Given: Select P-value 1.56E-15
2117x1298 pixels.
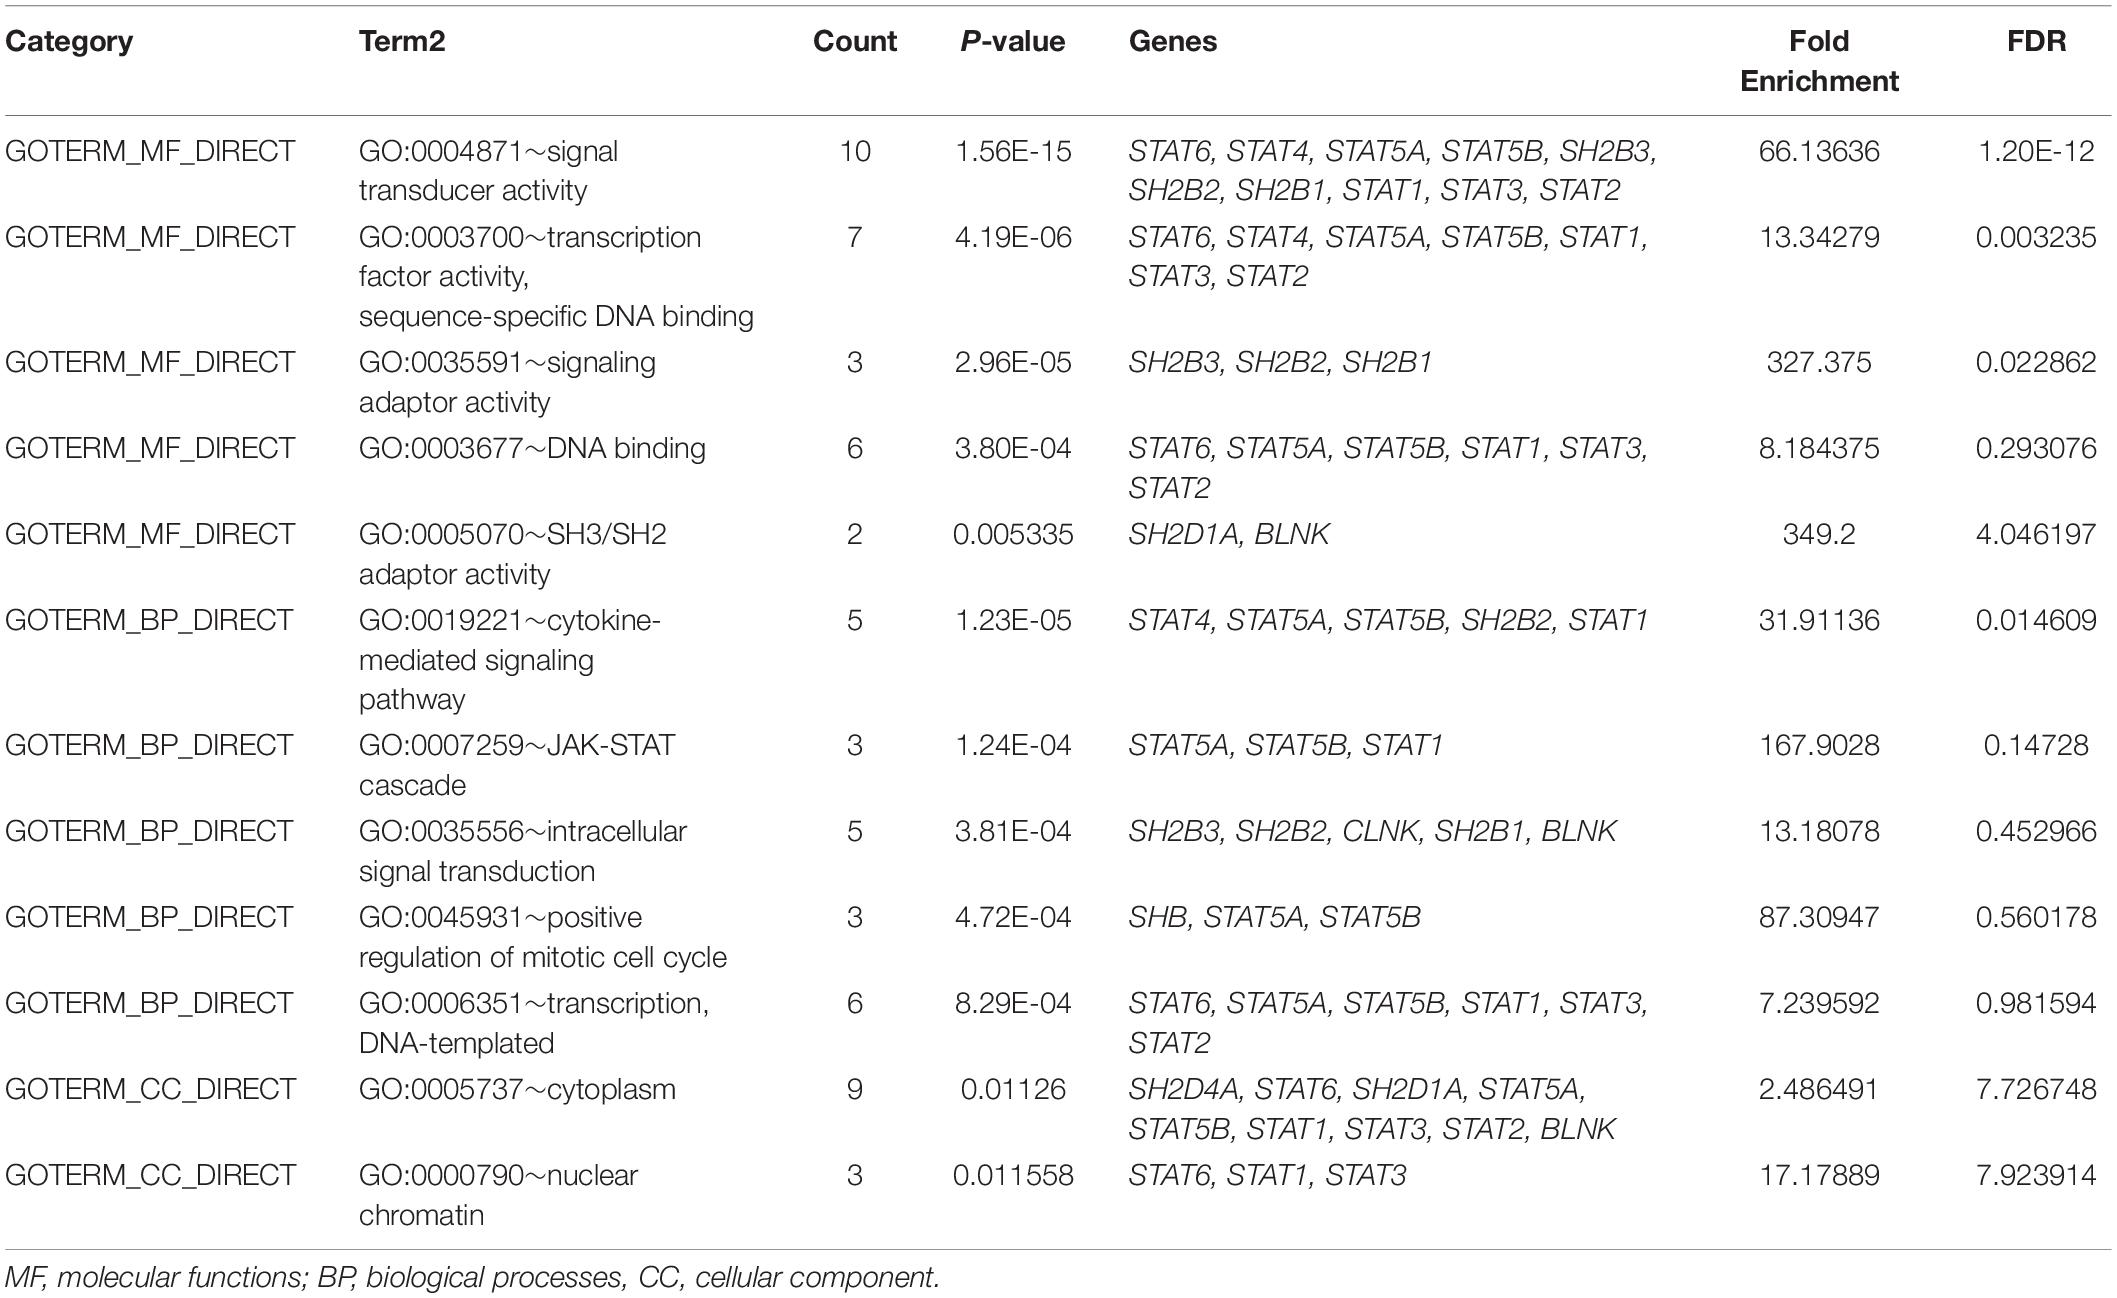Looking at the screenshot, I should pos(1013,152).
